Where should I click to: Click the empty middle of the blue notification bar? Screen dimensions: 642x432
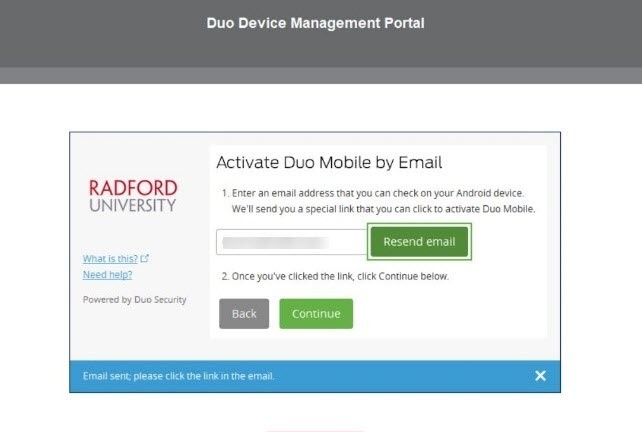click(400, 376)
